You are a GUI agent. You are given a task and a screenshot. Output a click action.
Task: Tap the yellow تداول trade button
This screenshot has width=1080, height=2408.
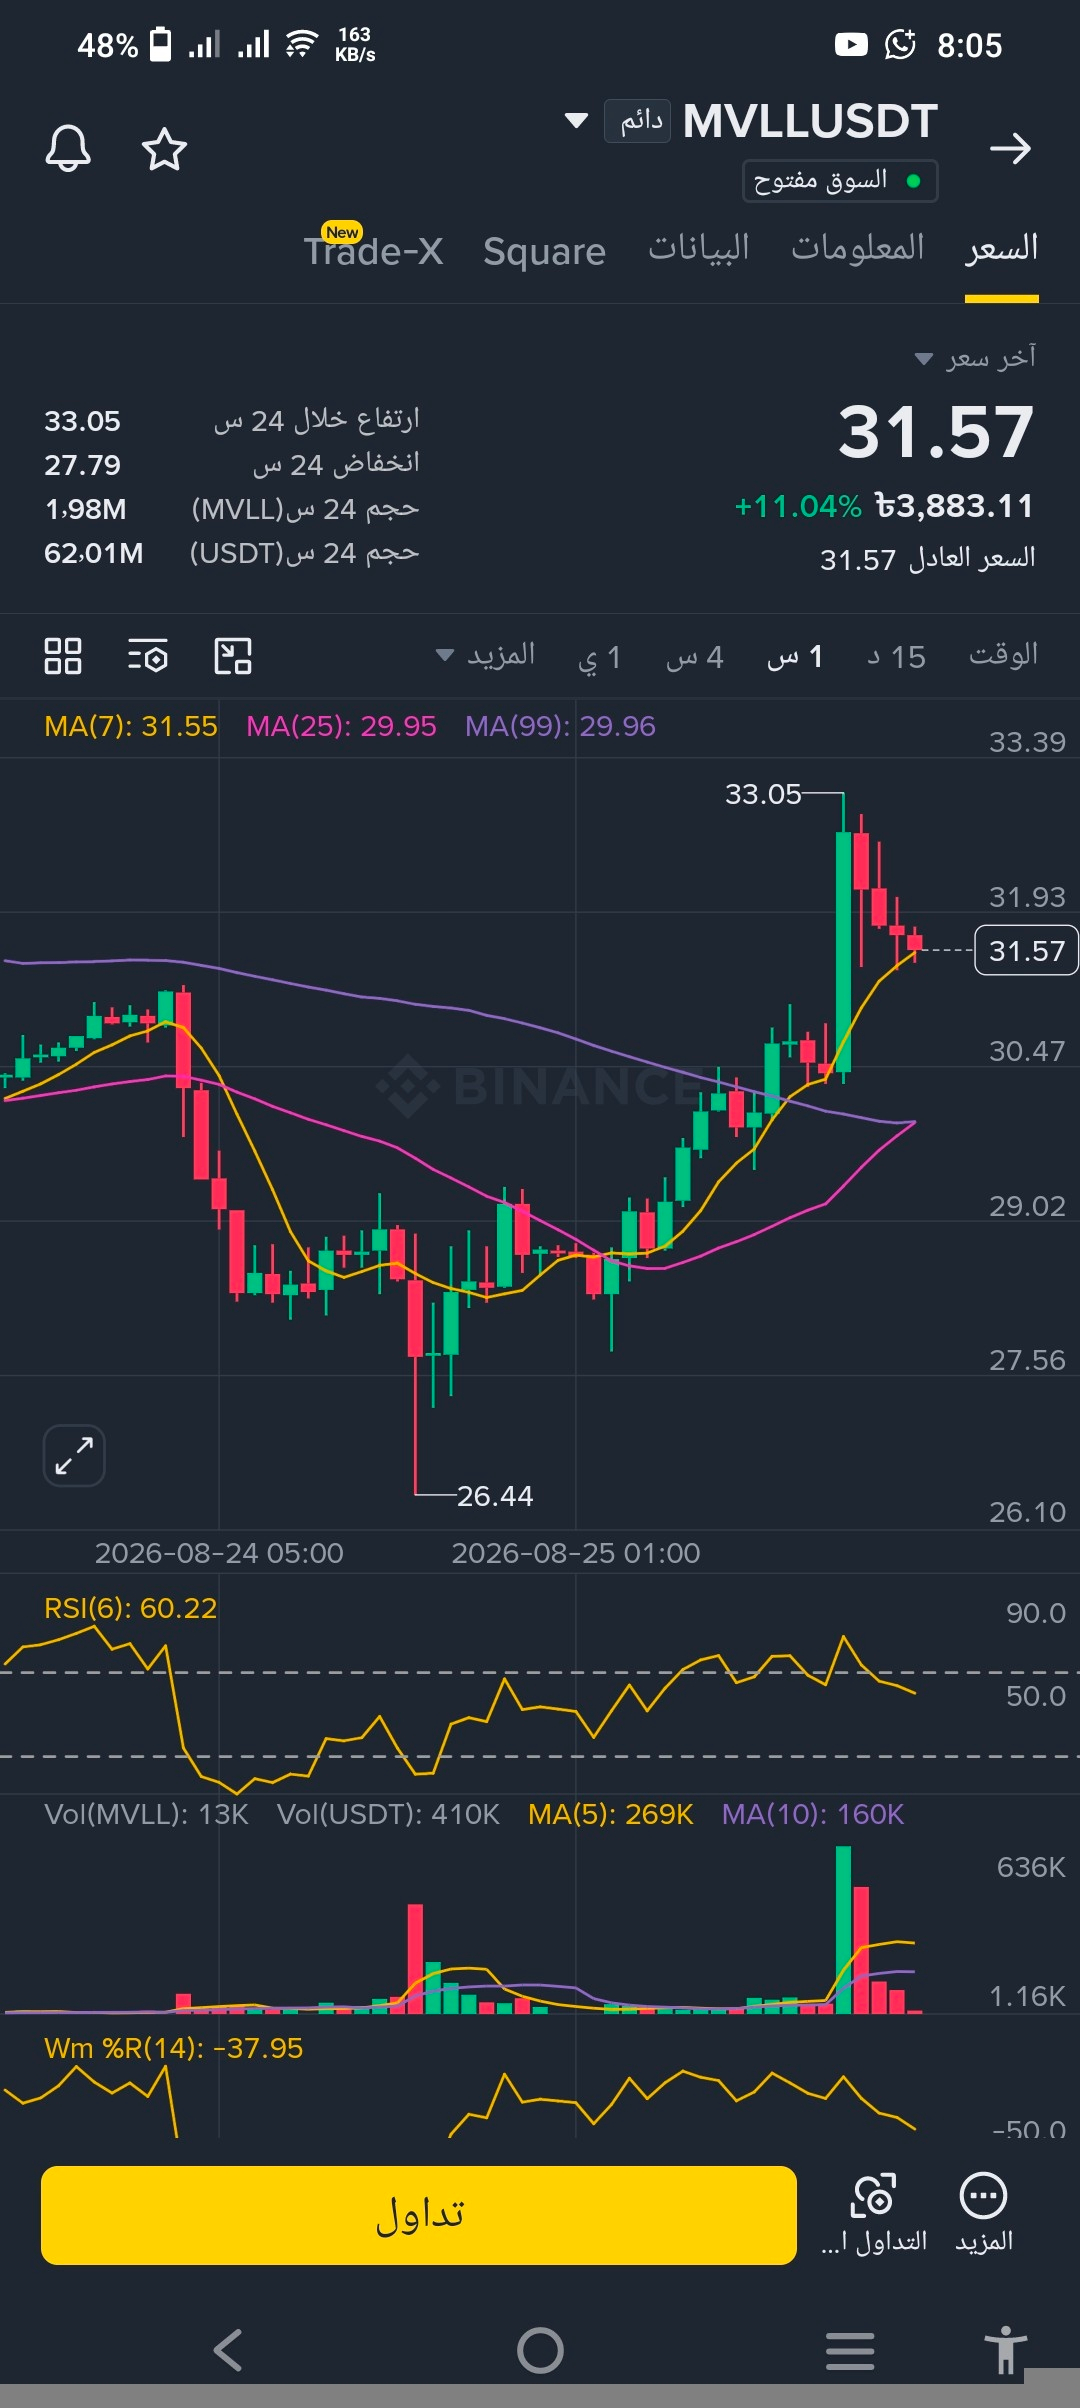coord(419,2215)
